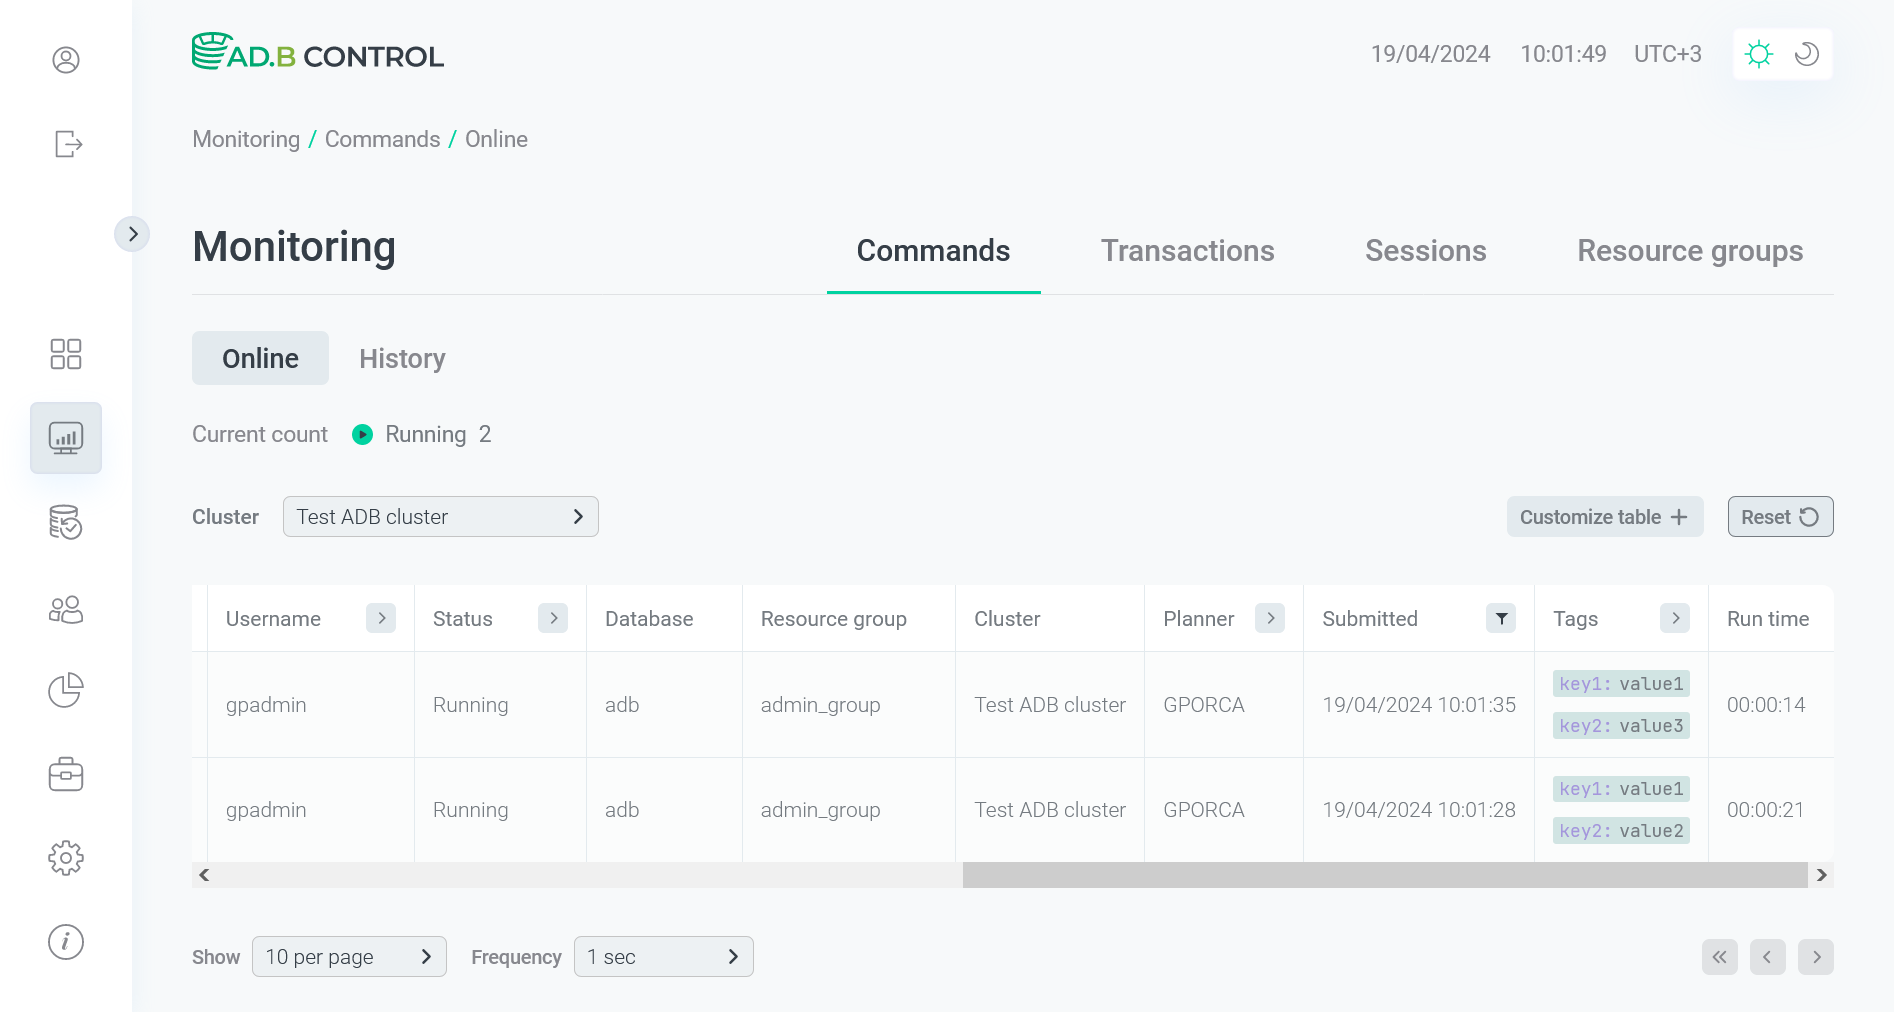1894x1012 pixels.
Task: Click the Customize table button
Action: pos(1604,517)
